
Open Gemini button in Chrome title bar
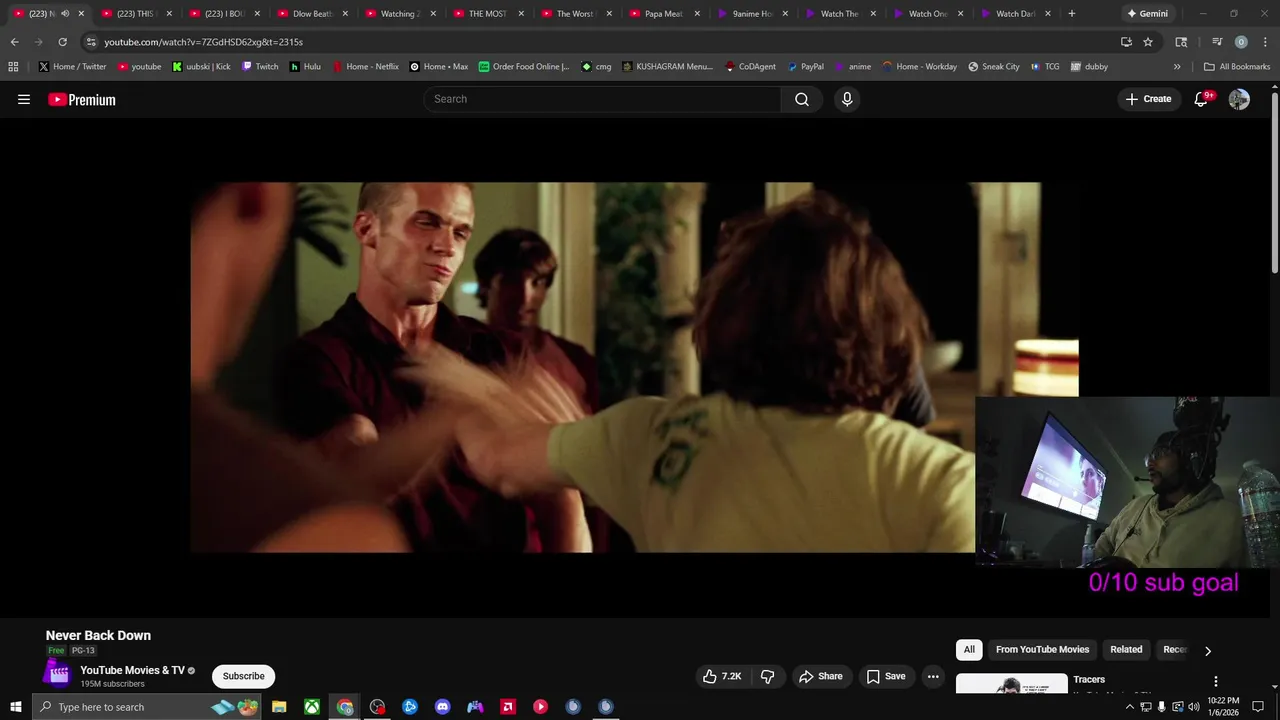tap(1147, 14)
